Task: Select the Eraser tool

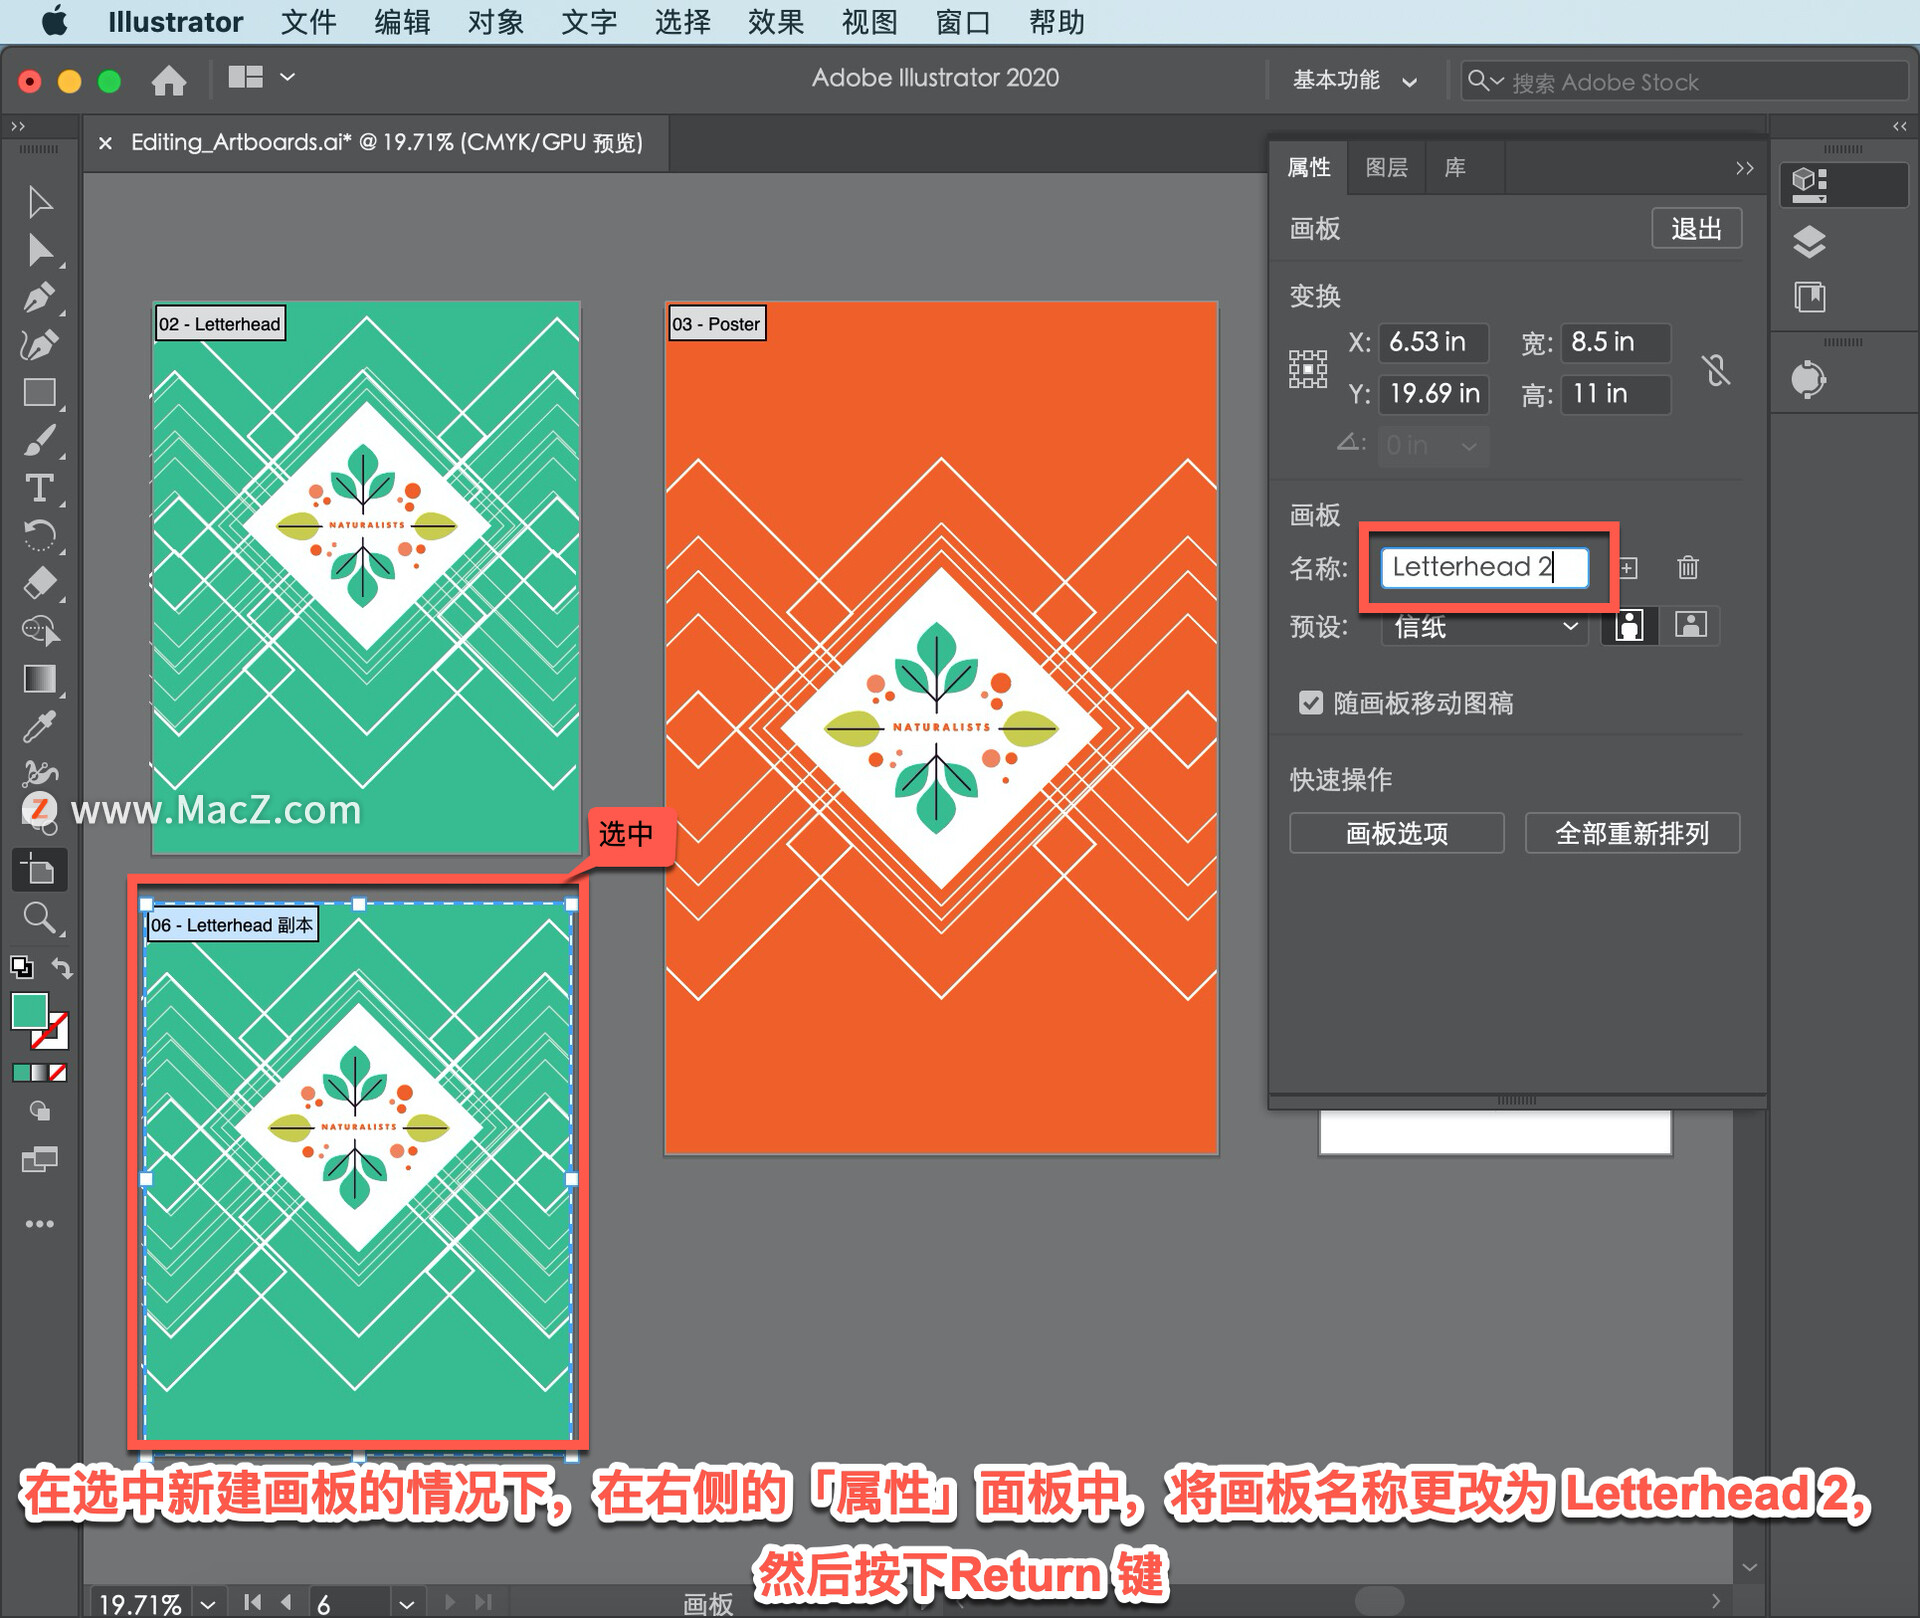Action: click(38, 583)
